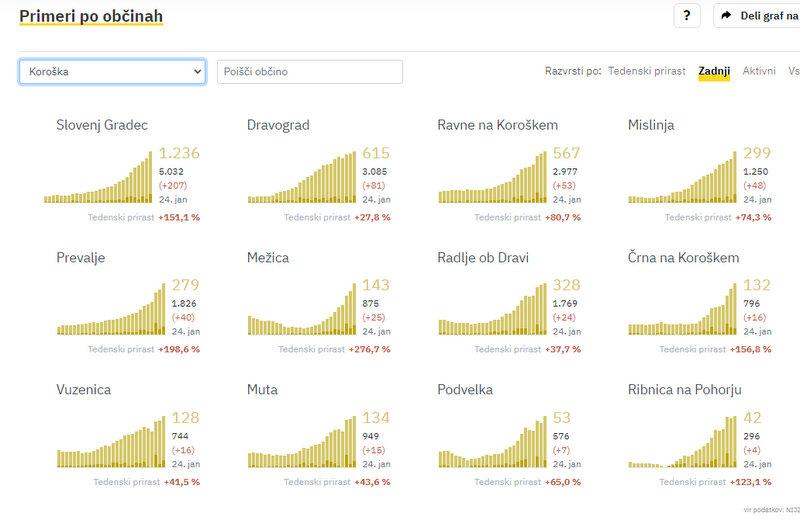The width and height of the screenshot is (800, 520).
Task: Open the Črna na Koroškem heading
Action: pyautogui.click(x=683, y=257)
